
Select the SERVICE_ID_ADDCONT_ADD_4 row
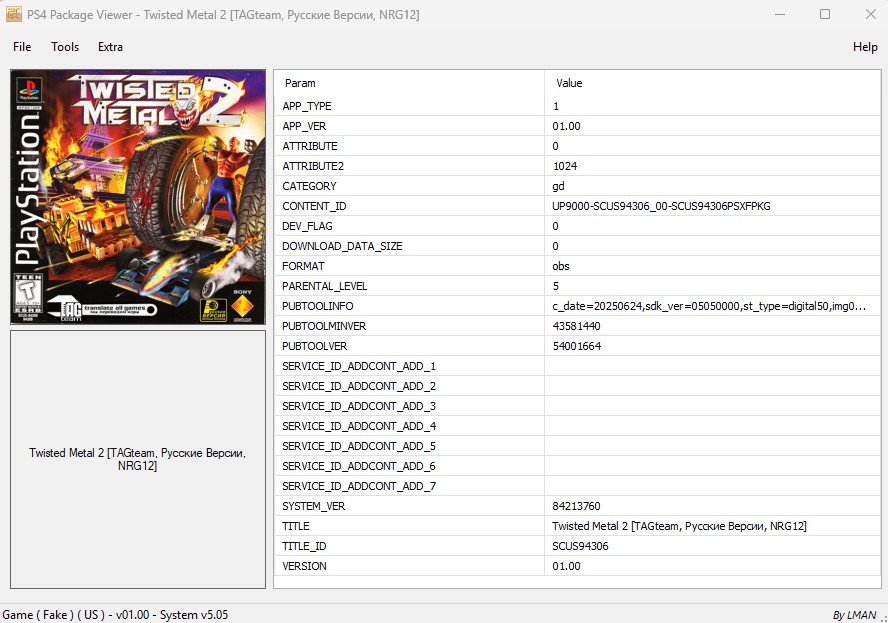tap(577, 426)
